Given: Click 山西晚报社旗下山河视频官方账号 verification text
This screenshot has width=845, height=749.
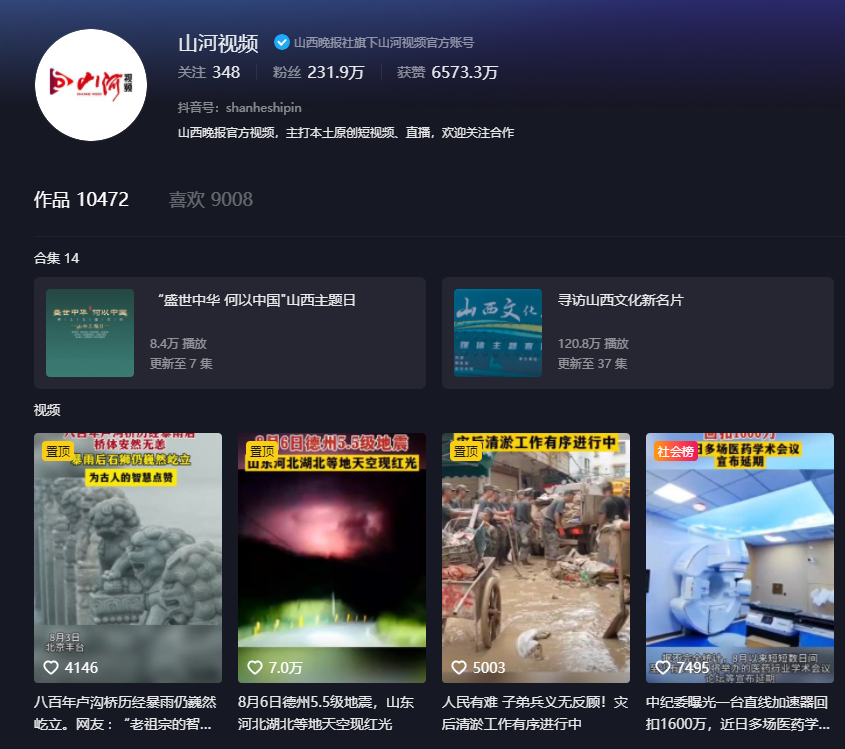Looking at the screenshot, I should (384, 43).
